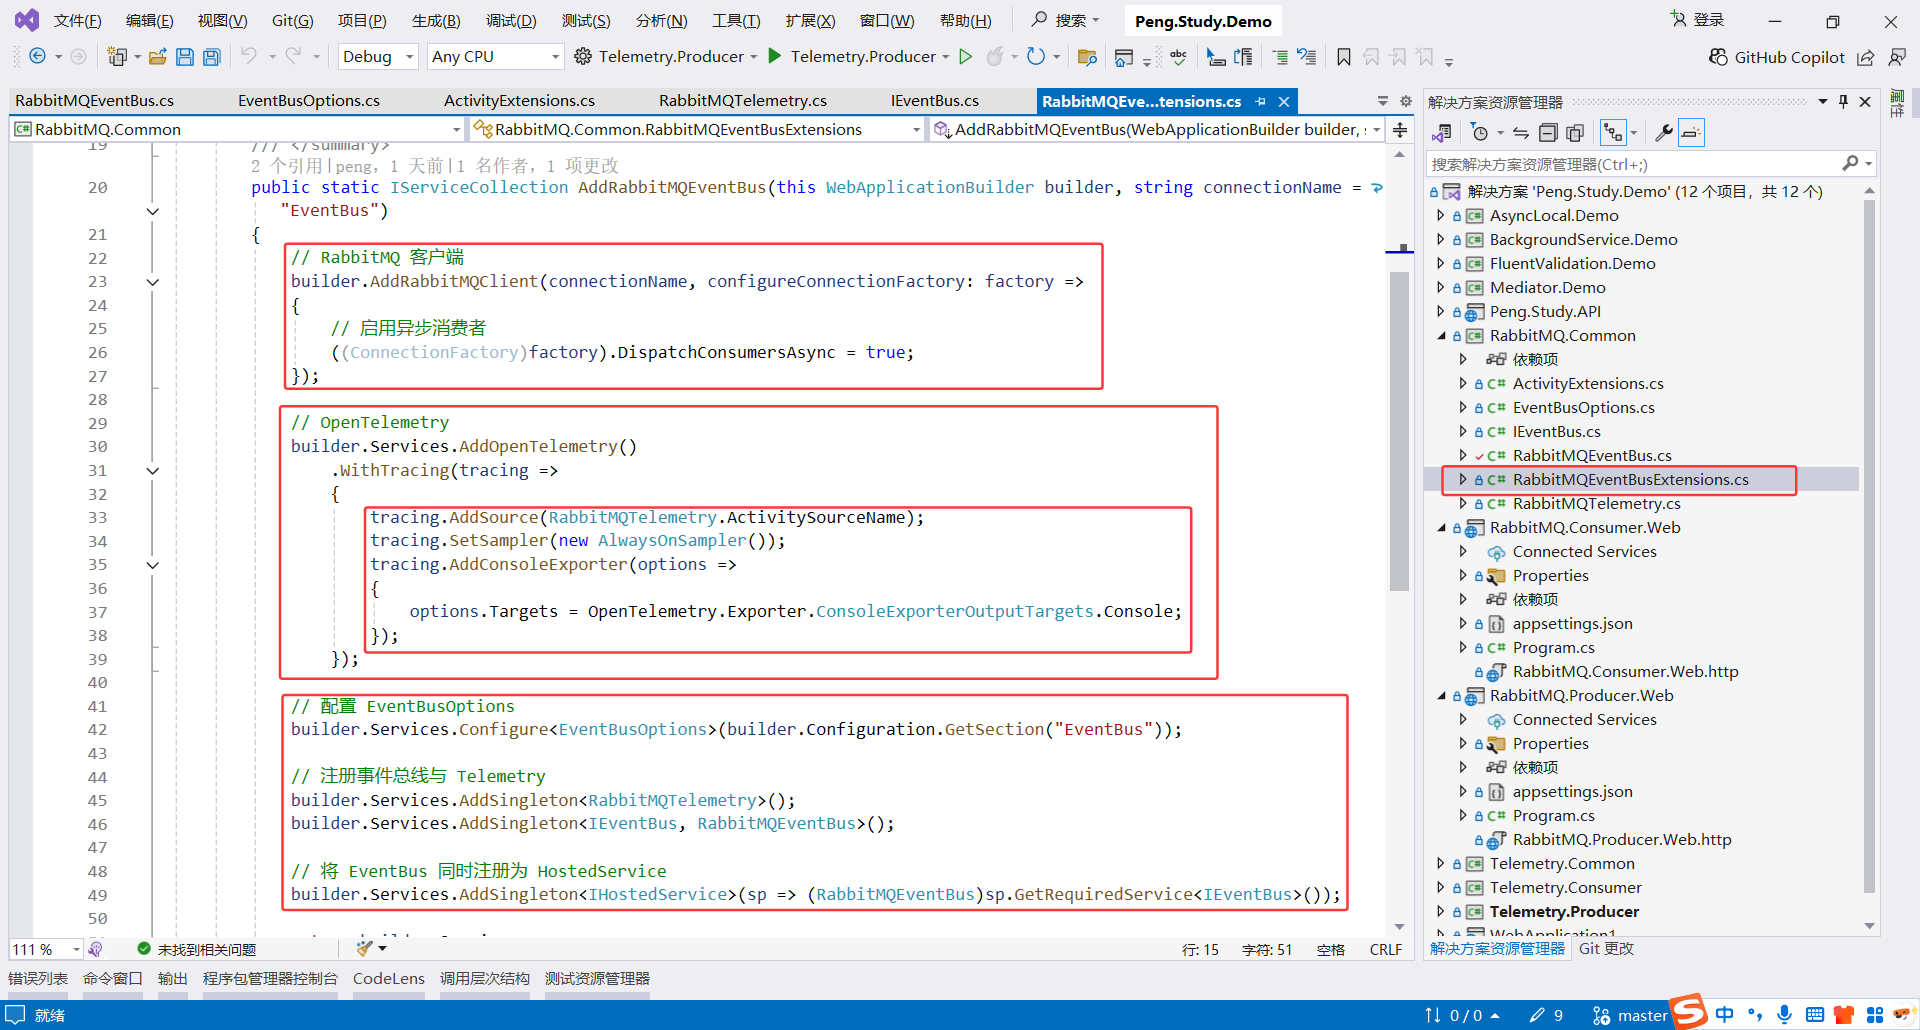Viewport: 1920px width, 1030px height.
Task: Click the navigate backward arrow icon
Action: (37, 56)
